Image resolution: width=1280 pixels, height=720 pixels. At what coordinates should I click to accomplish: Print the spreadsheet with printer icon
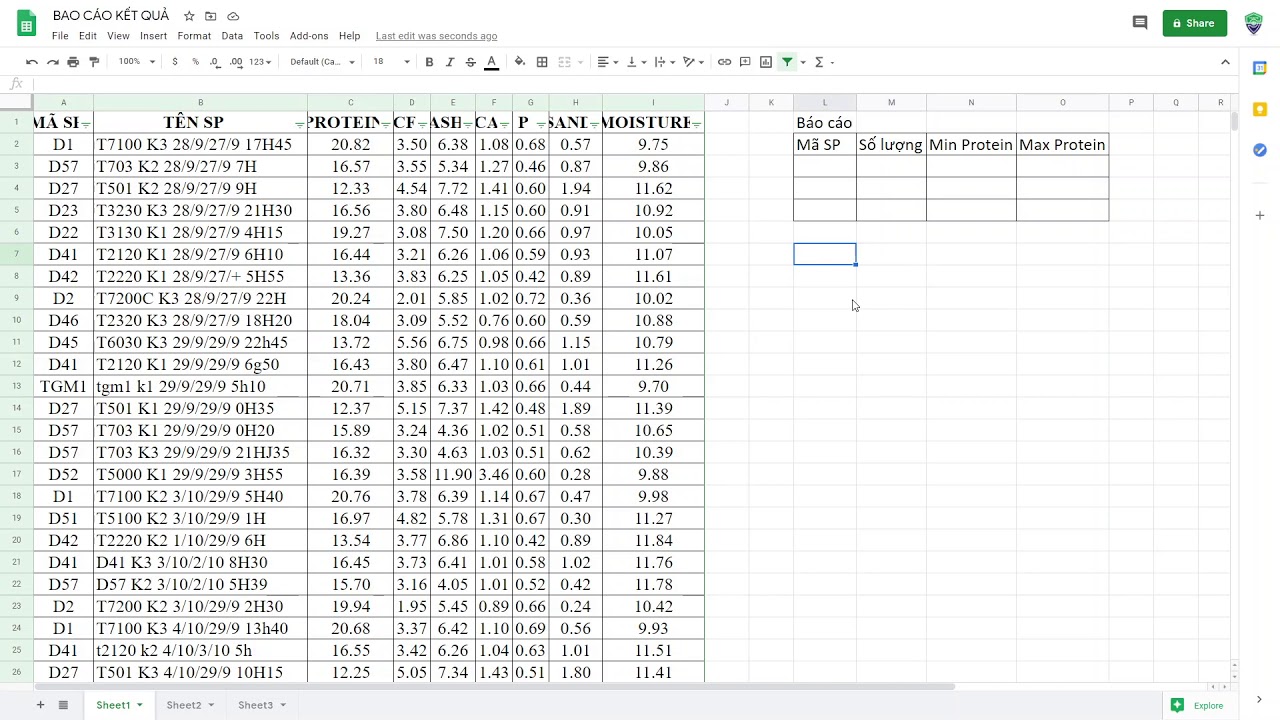(x=73, y=62)
